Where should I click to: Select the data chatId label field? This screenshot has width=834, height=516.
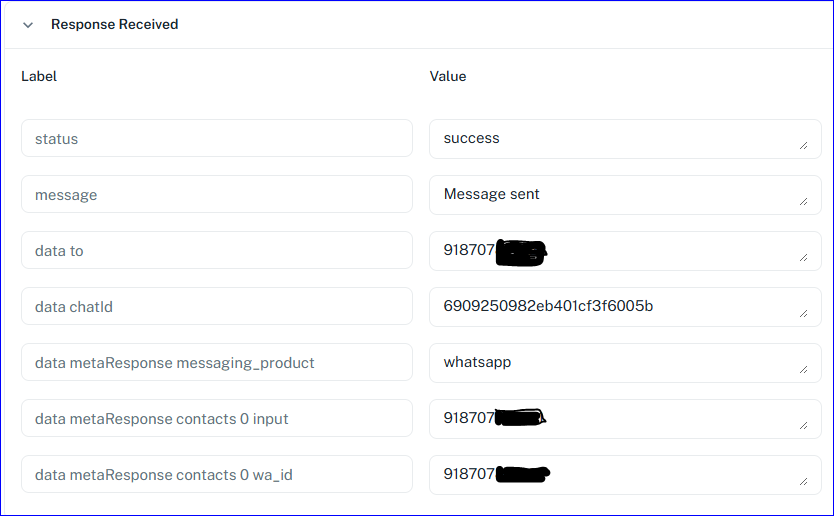tap(216, 307)
